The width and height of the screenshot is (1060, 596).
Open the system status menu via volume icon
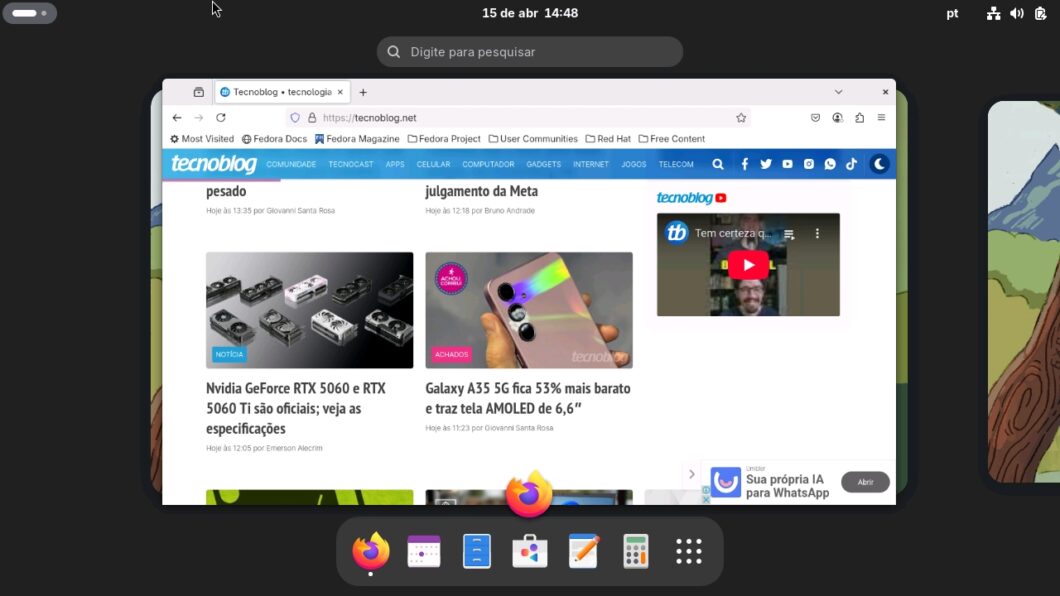coord(1017,14)
